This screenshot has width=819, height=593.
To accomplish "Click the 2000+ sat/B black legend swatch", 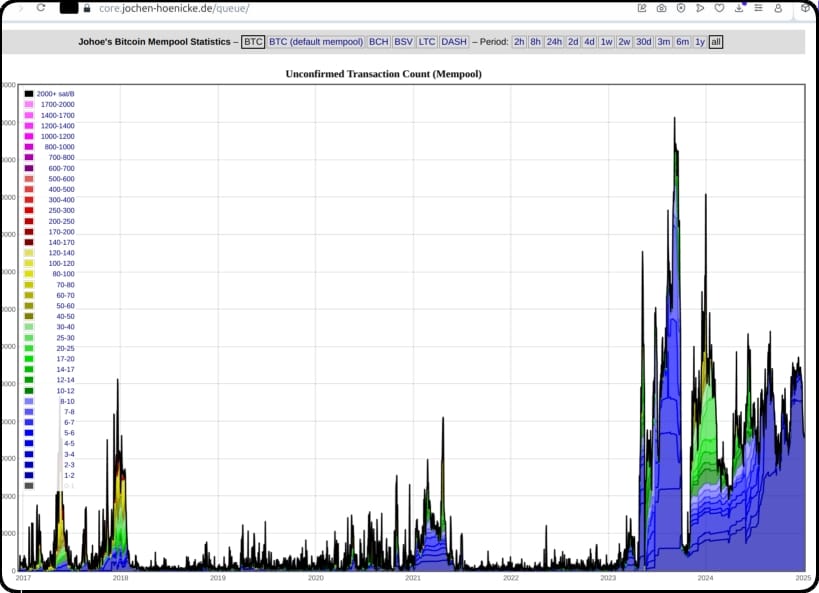I will (x=29, y=94).
